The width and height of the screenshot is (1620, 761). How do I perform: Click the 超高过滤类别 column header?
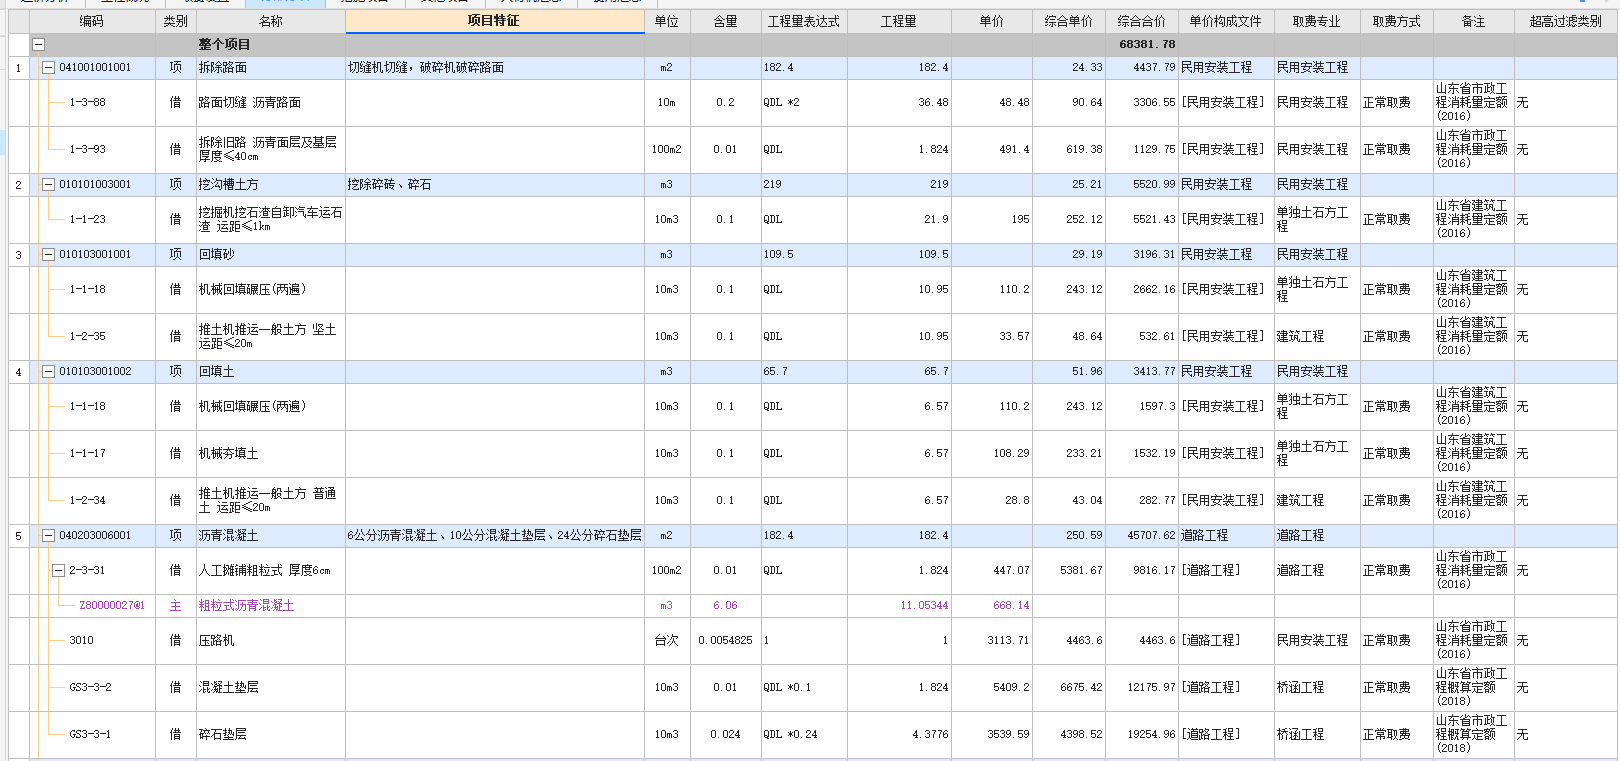click(x=1566, y=21)
